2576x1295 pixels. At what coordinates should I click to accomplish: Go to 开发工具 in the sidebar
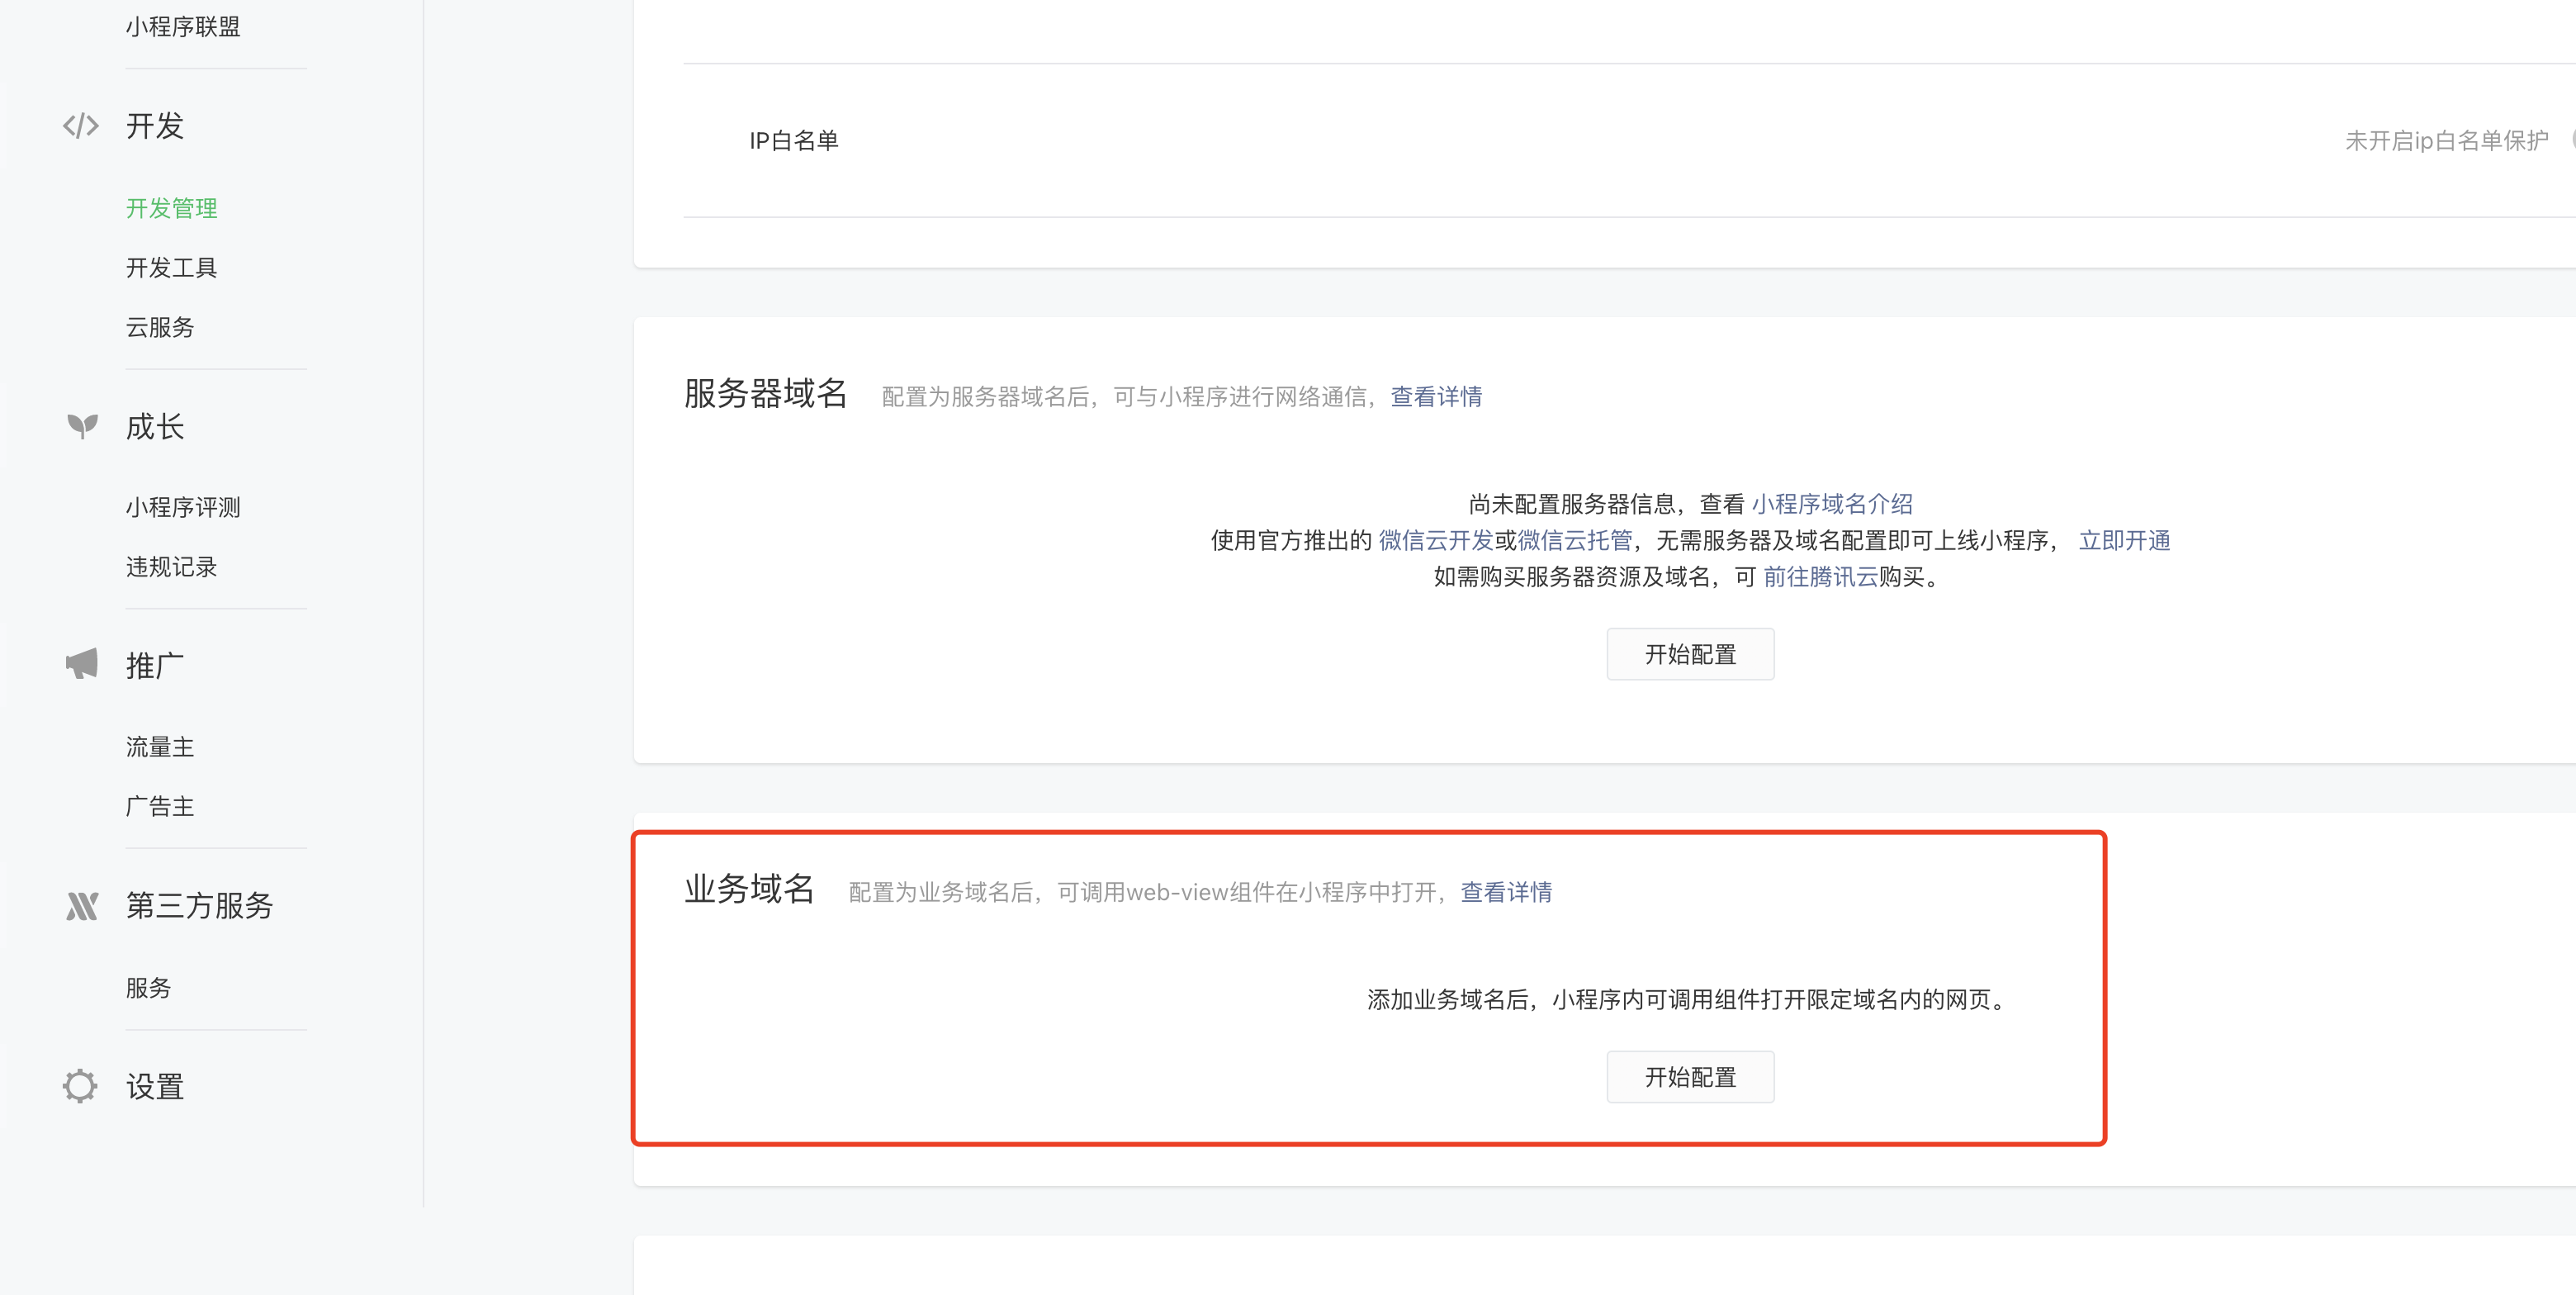[171, 268]
